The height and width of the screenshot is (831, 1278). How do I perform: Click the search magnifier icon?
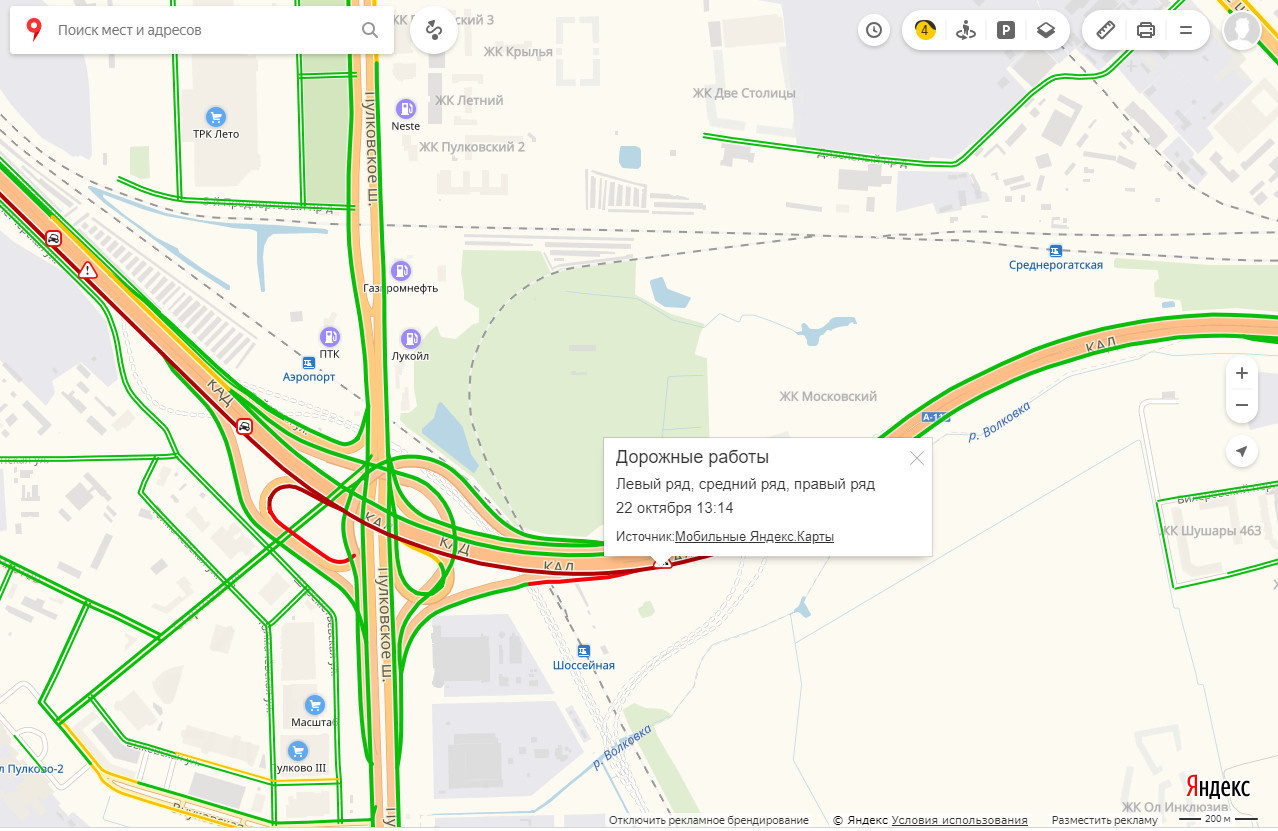coord(370,30)
